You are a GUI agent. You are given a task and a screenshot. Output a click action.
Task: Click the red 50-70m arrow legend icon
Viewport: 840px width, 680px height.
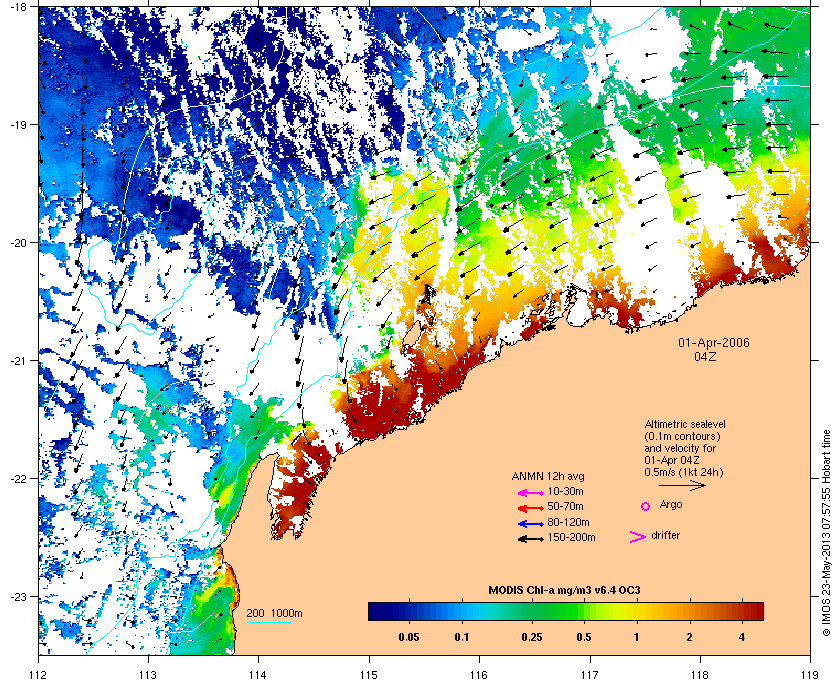(x=531, y=508)
